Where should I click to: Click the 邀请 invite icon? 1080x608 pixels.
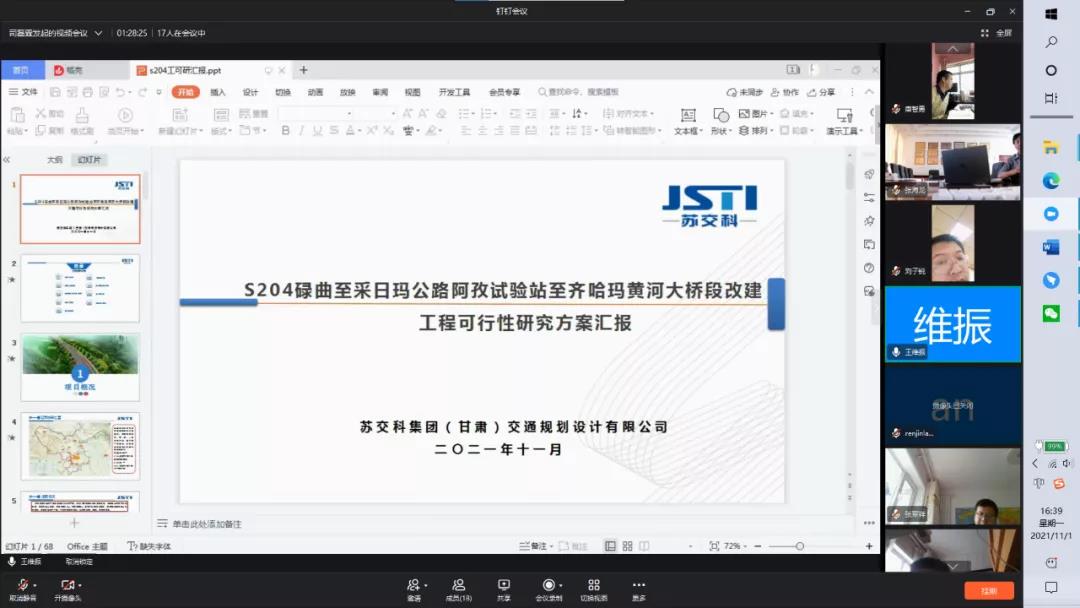[413, 585]
